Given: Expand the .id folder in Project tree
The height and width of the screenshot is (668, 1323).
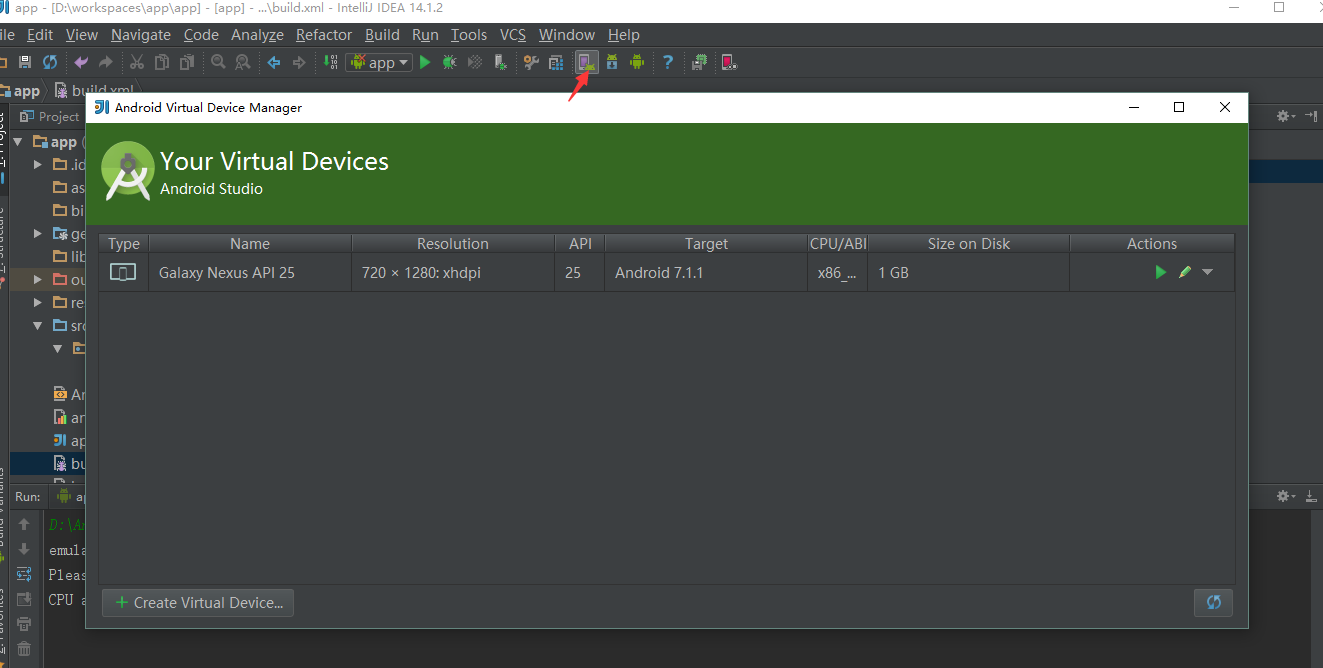Looking at the screenshot, I should tap(38, 164).
